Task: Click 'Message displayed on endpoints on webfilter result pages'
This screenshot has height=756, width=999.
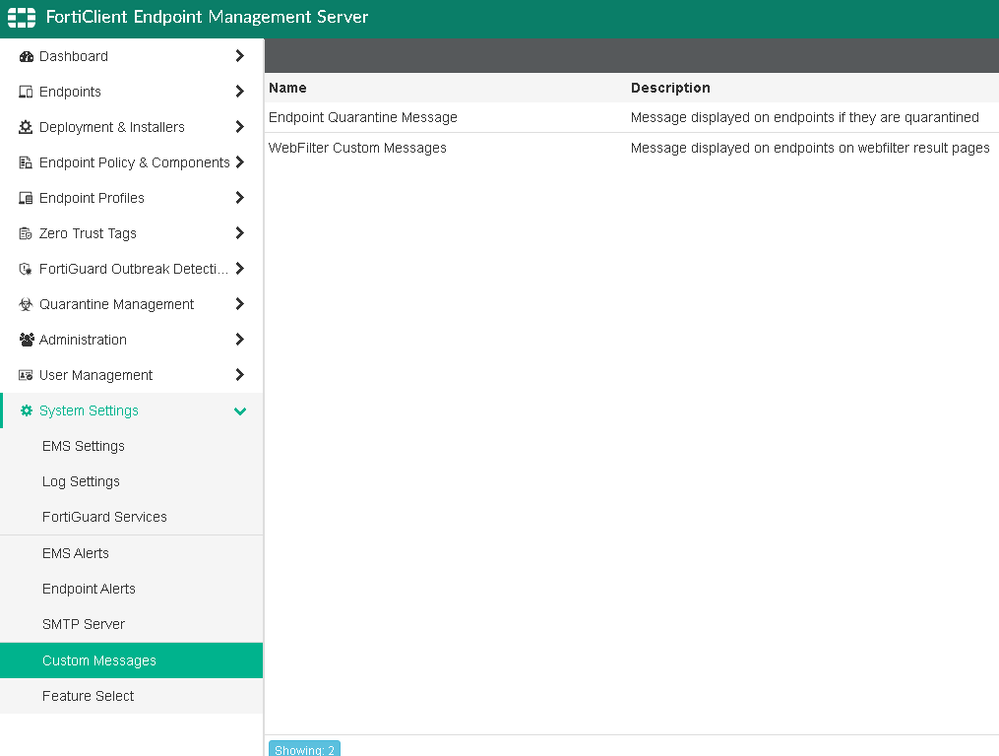Action: (x=810, y=148)
